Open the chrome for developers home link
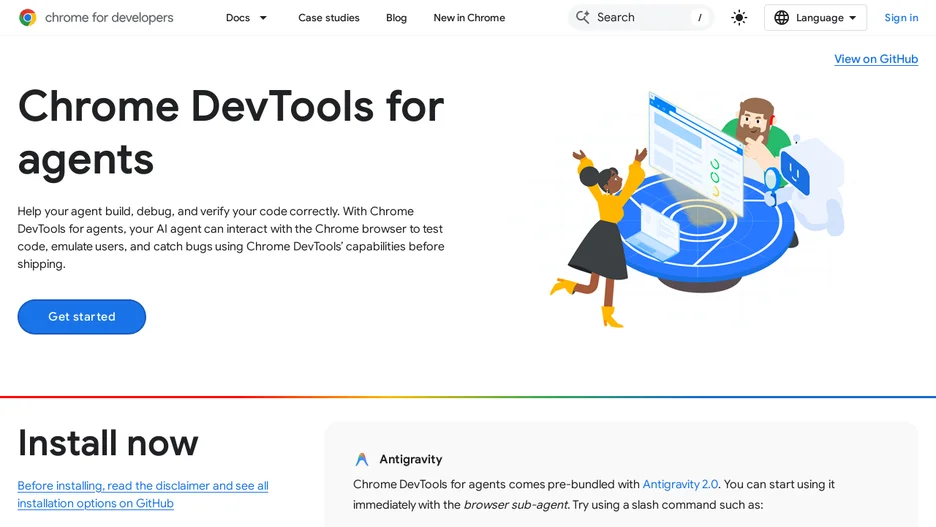Image resolution: width=936 pixels, height=527 pixels. point(96,18)
